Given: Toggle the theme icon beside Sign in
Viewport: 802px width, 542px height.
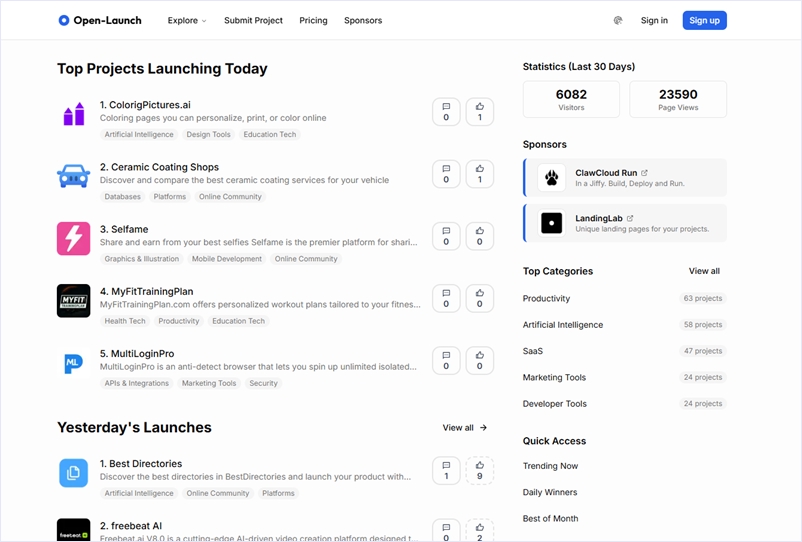Looking at the screenshot, I should [x=618, y=20].
